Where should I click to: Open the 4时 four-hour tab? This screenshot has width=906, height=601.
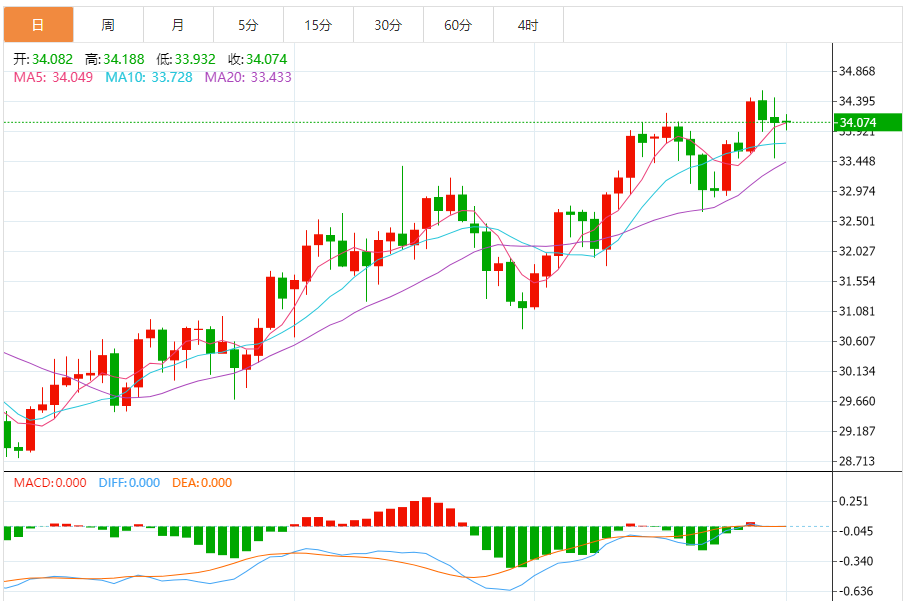coord(528,25)
